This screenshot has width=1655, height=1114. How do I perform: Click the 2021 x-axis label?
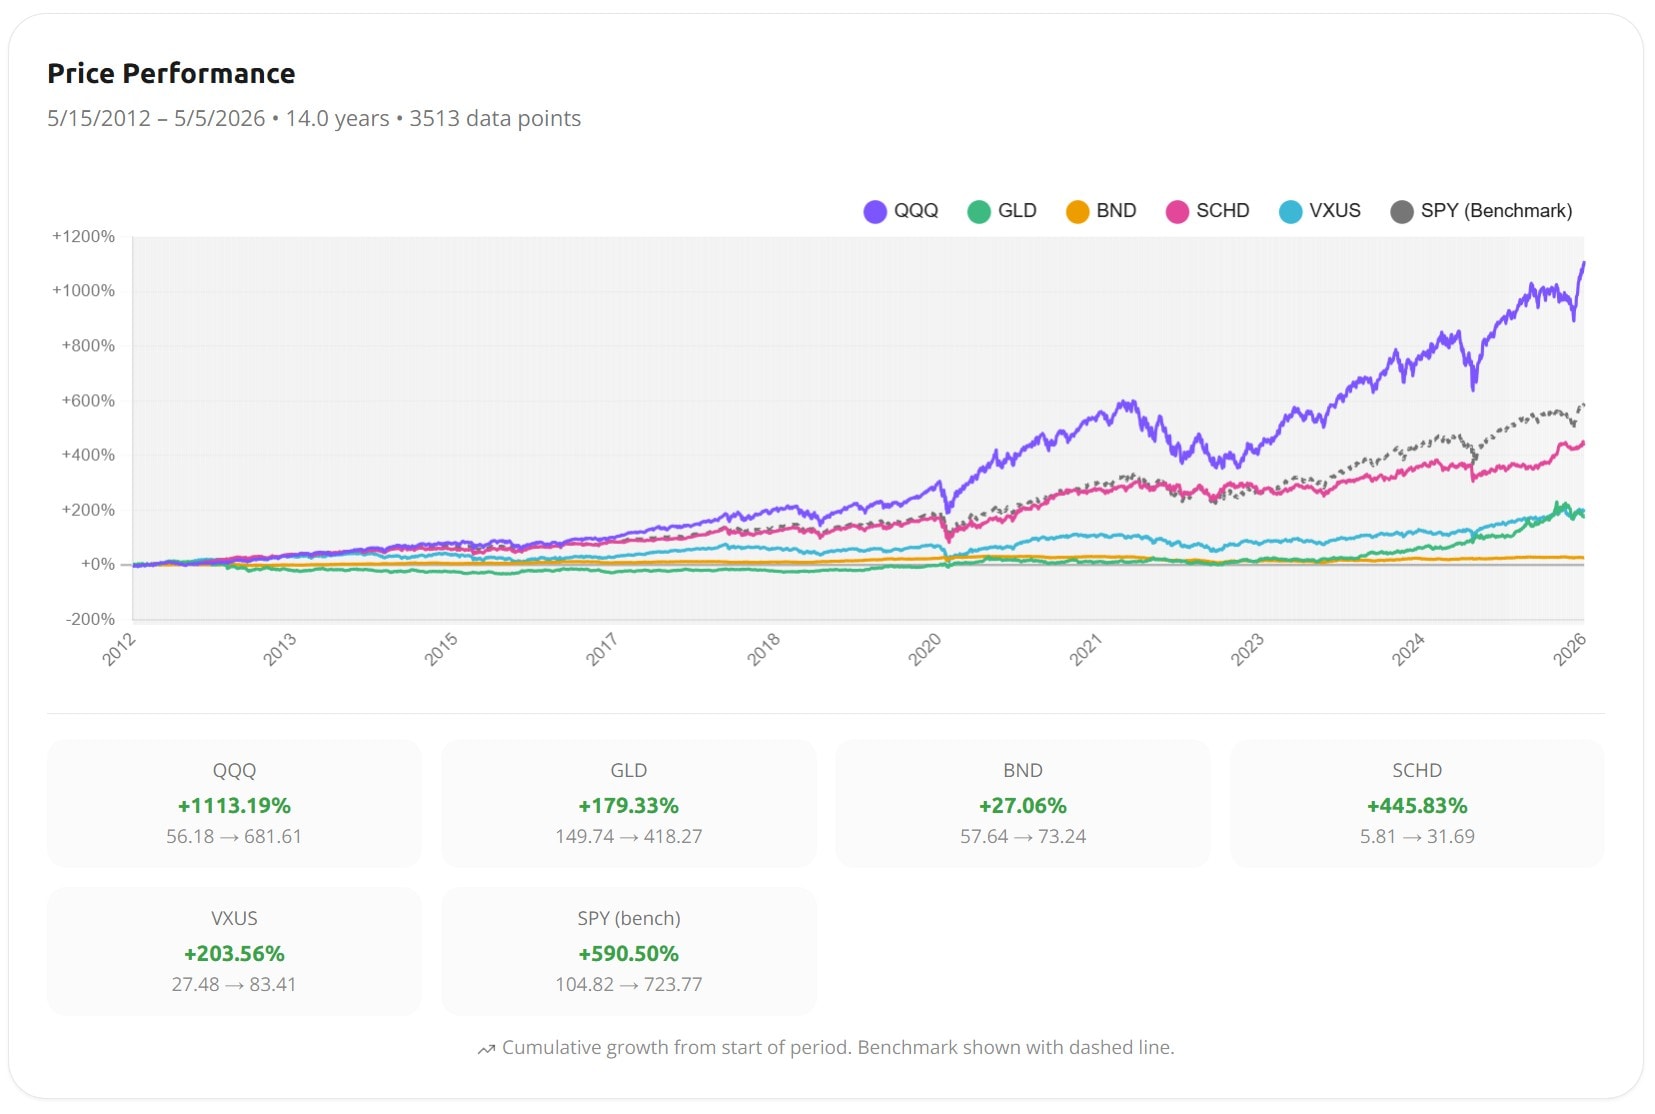click(1086, 650)
